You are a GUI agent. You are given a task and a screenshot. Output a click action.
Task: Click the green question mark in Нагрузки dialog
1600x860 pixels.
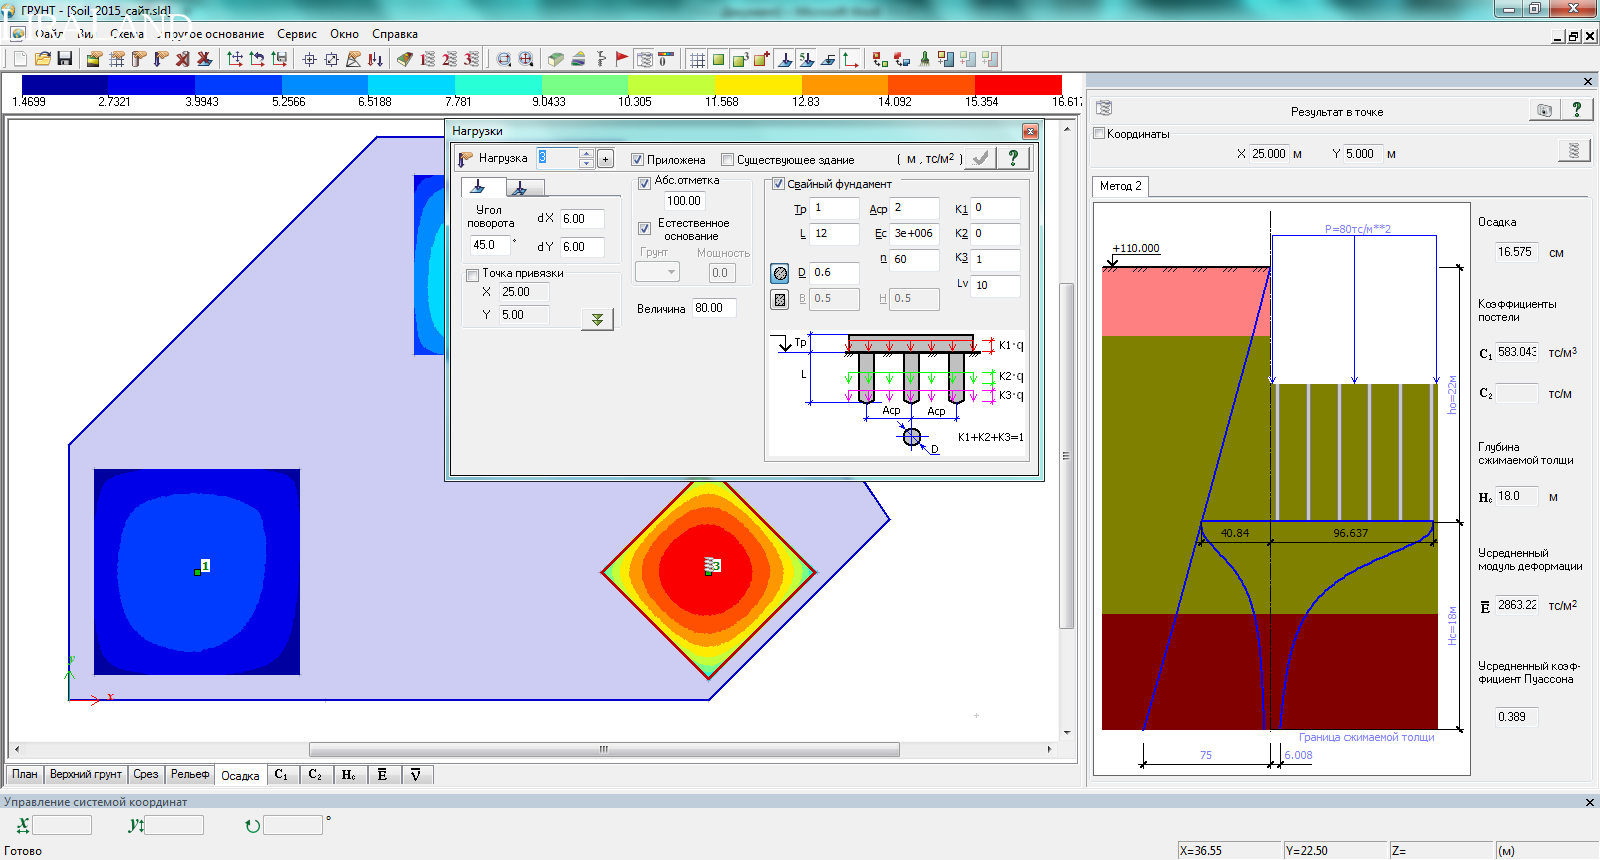(1013, 158)
